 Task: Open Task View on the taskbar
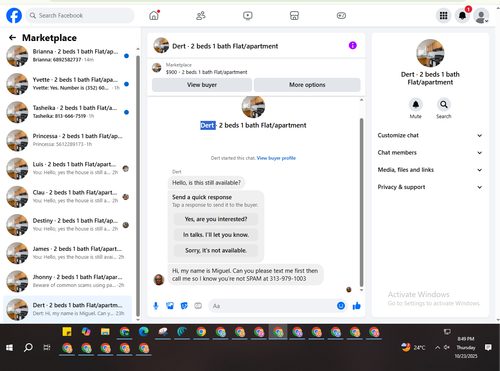[47, 348]
